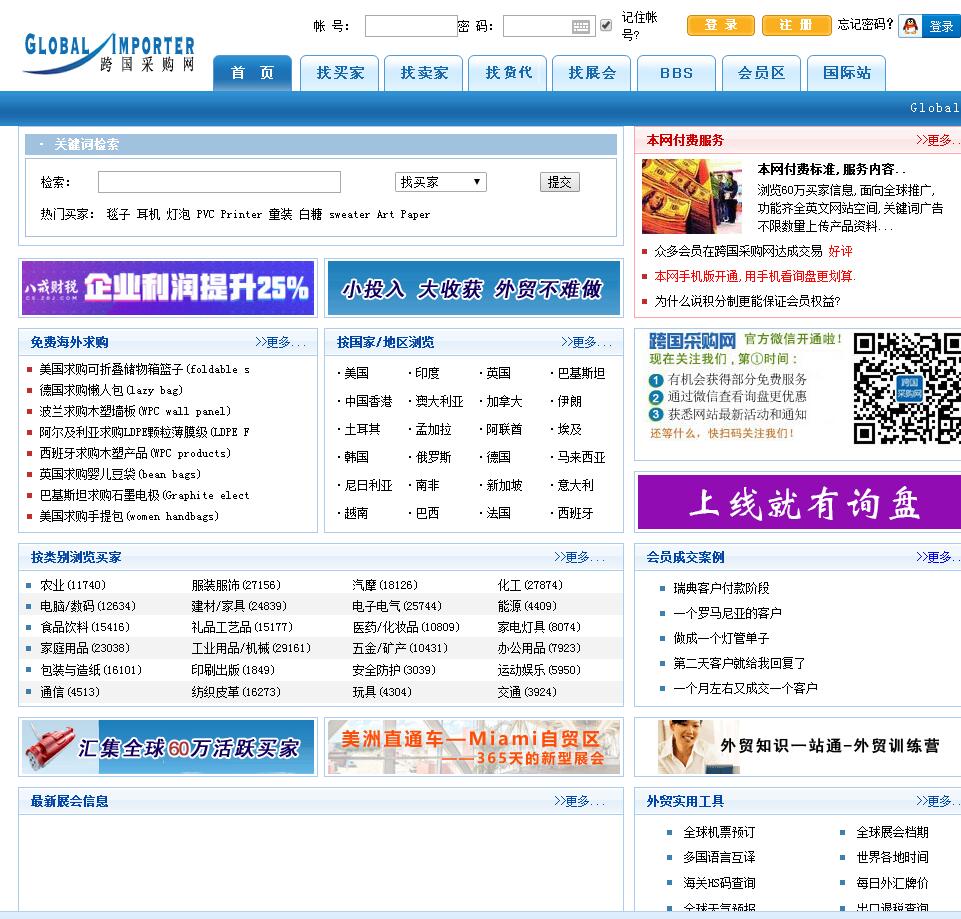Image resolution: width=961 pixels, height=919 pixels.
Task: Click hot buyer keyword 毯子
Action: point(118,215)
